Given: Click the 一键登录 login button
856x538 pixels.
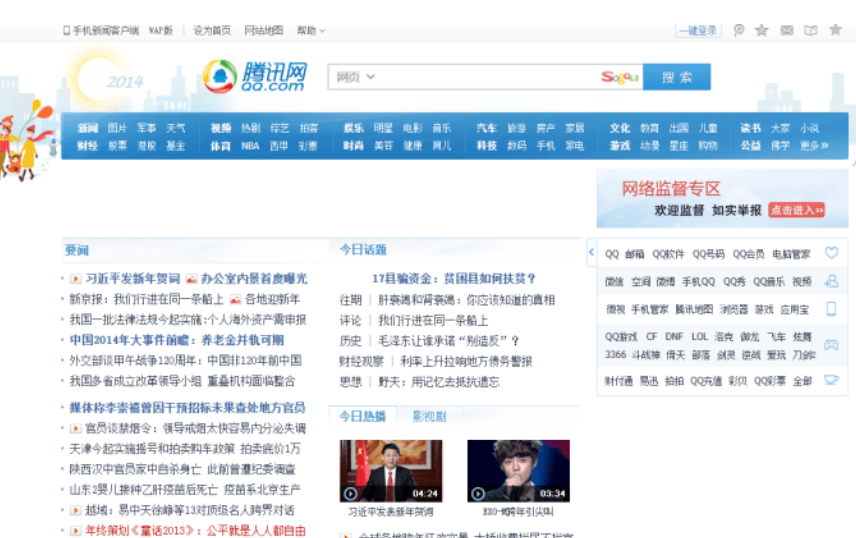Looking at the screenshot, I should pyautogui.click(x=698, y=31).
